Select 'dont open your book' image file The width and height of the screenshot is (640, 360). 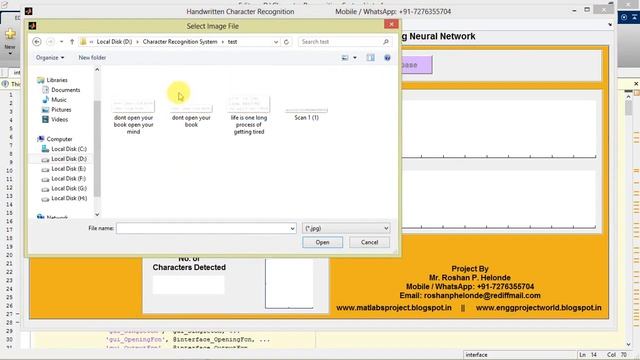point(191,116)
